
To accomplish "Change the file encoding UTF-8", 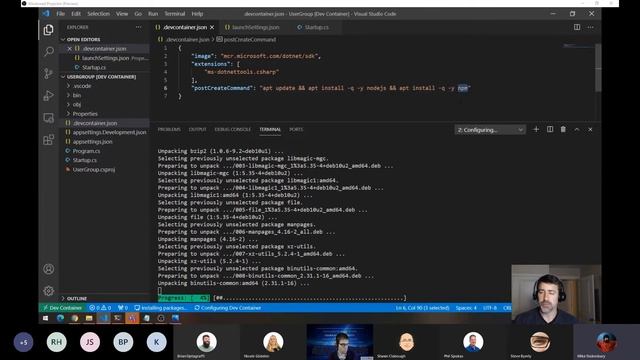I will pyautogui.click(x=490, y=308).
